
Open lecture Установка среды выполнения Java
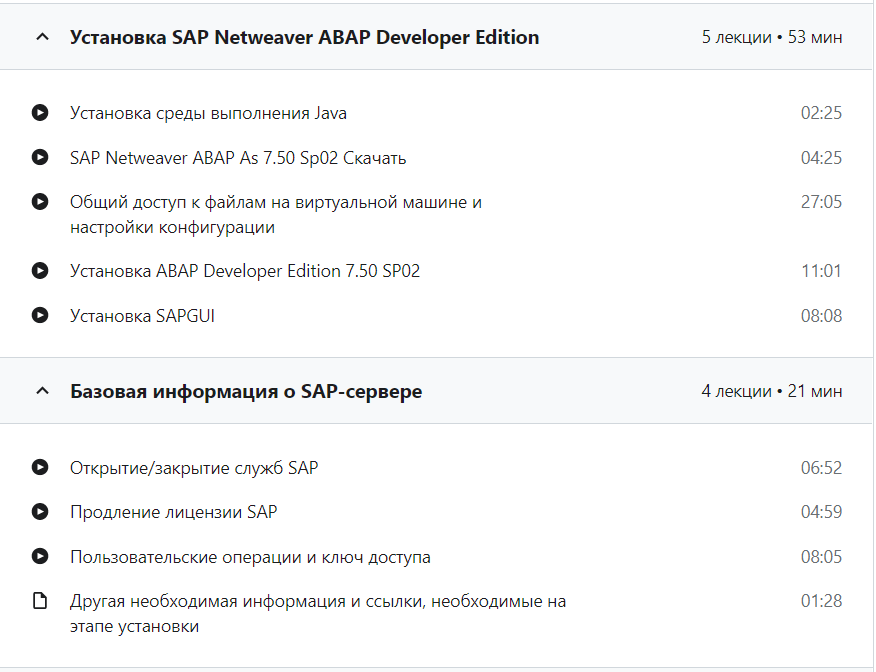pyautogui.click(x=208, y=113)
